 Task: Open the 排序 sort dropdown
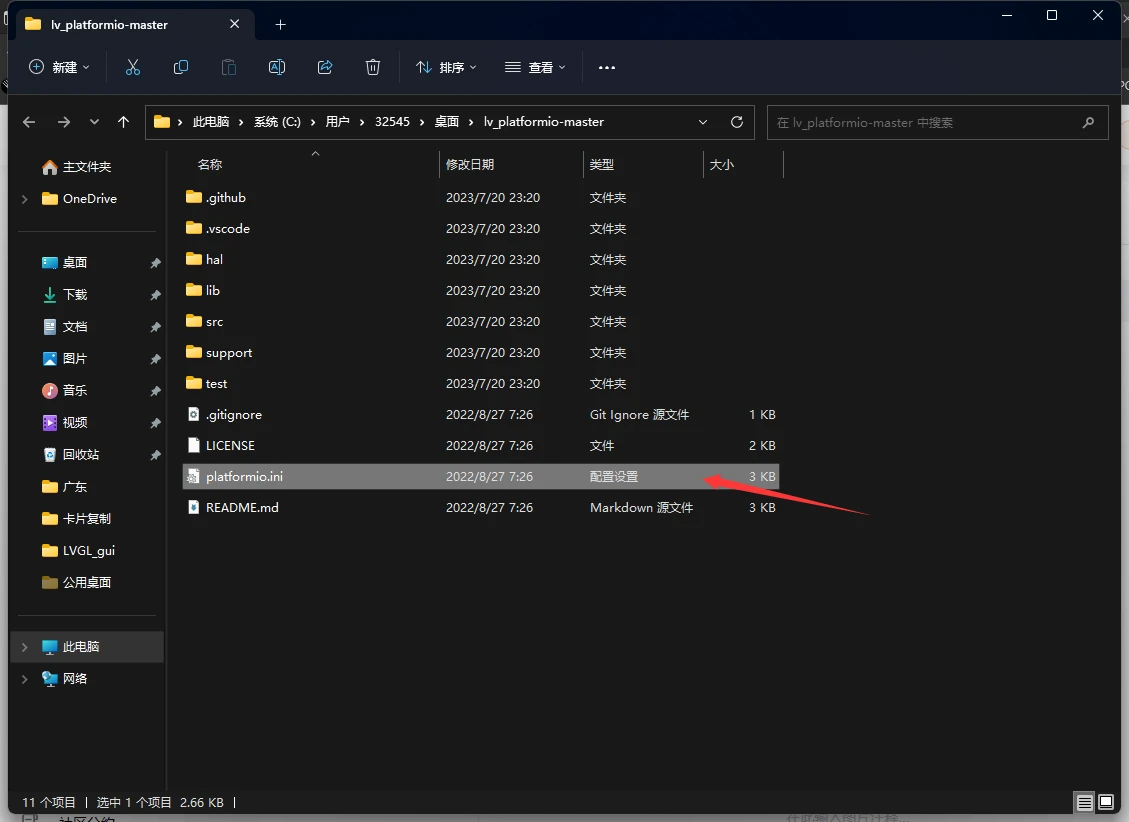click(x=446, y=67)
